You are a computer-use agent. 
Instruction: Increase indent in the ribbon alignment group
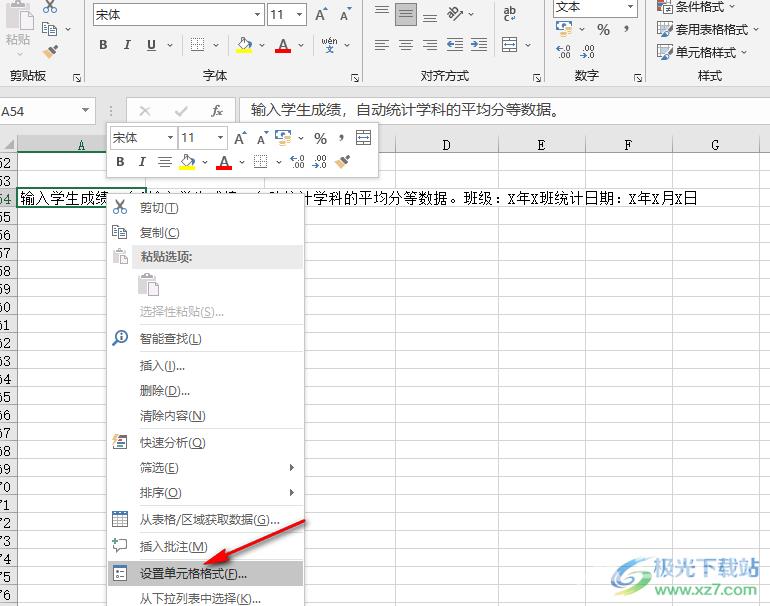coord(479,45)
